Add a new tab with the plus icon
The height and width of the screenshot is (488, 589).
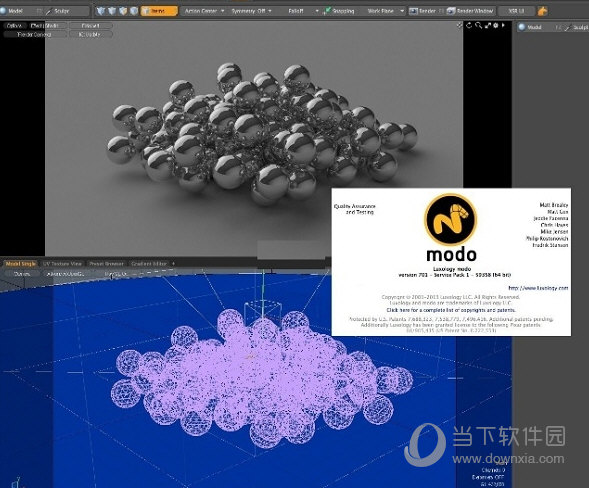point(173,264)
